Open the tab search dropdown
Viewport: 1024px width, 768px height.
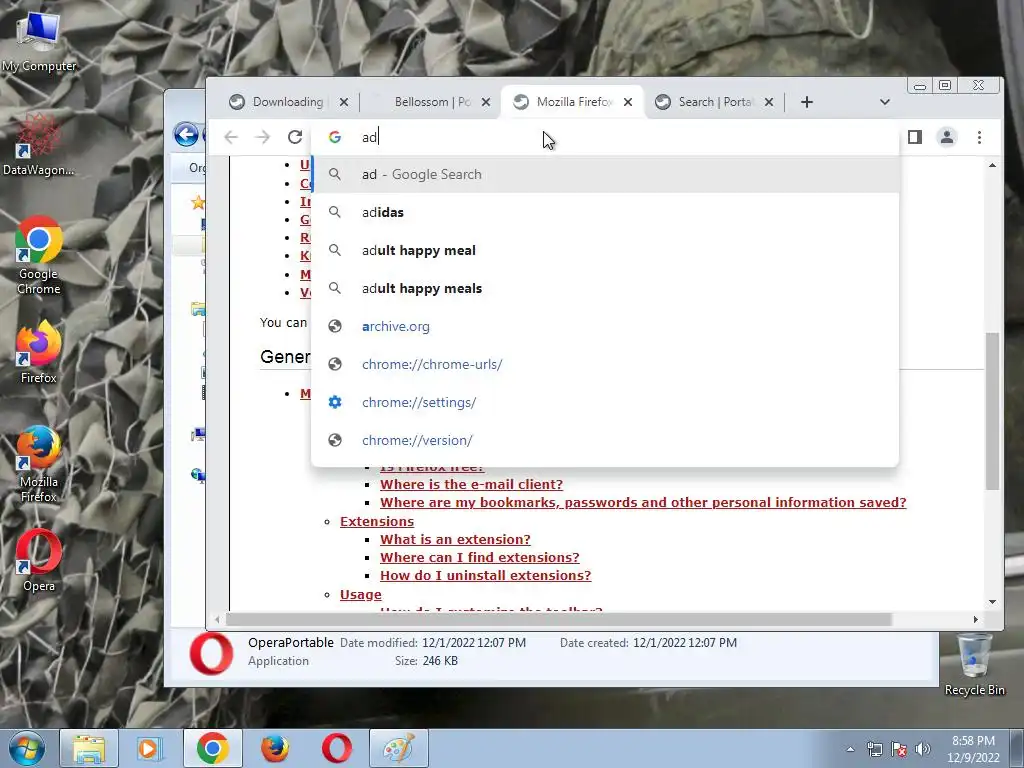(x=885, y=102)
